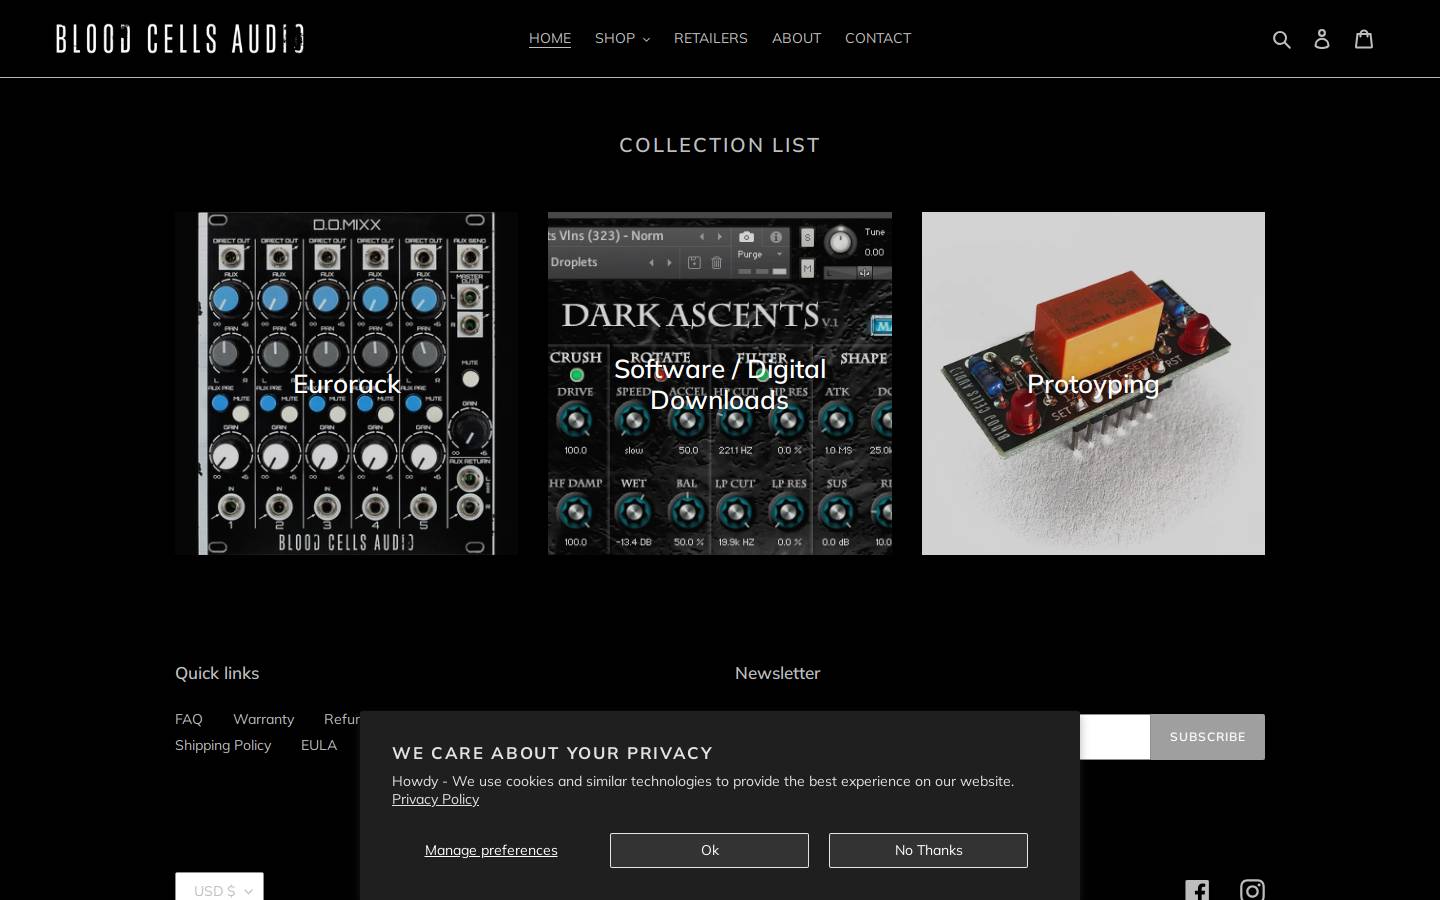This screenshot has width=1440, height=900.
Task: Open the RETAILERS menu item
Action: coord(710,38)
